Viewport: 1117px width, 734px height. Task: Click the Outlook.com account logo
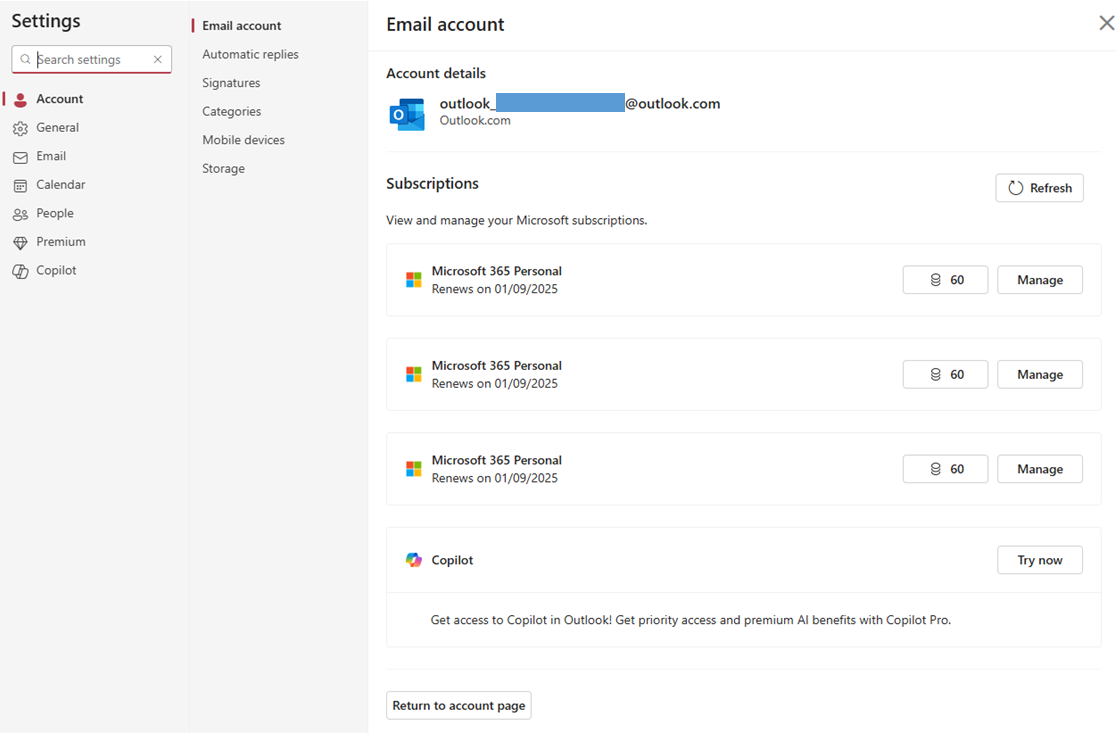click(406, 114)
